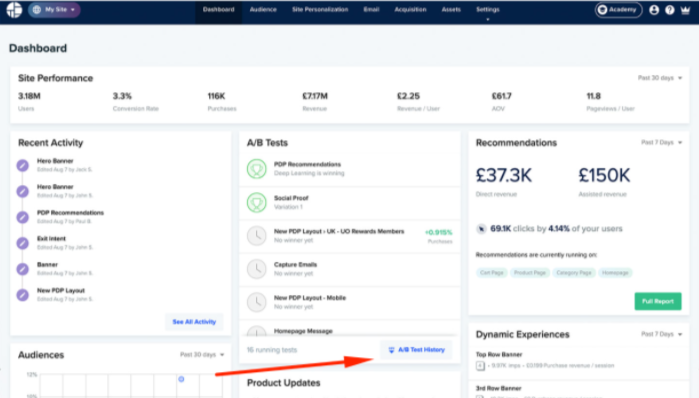Click edit icon for first Hero Banner activity
Image resolution: width=699 pixels, height=398 pixels.
(x=23, y=165)
